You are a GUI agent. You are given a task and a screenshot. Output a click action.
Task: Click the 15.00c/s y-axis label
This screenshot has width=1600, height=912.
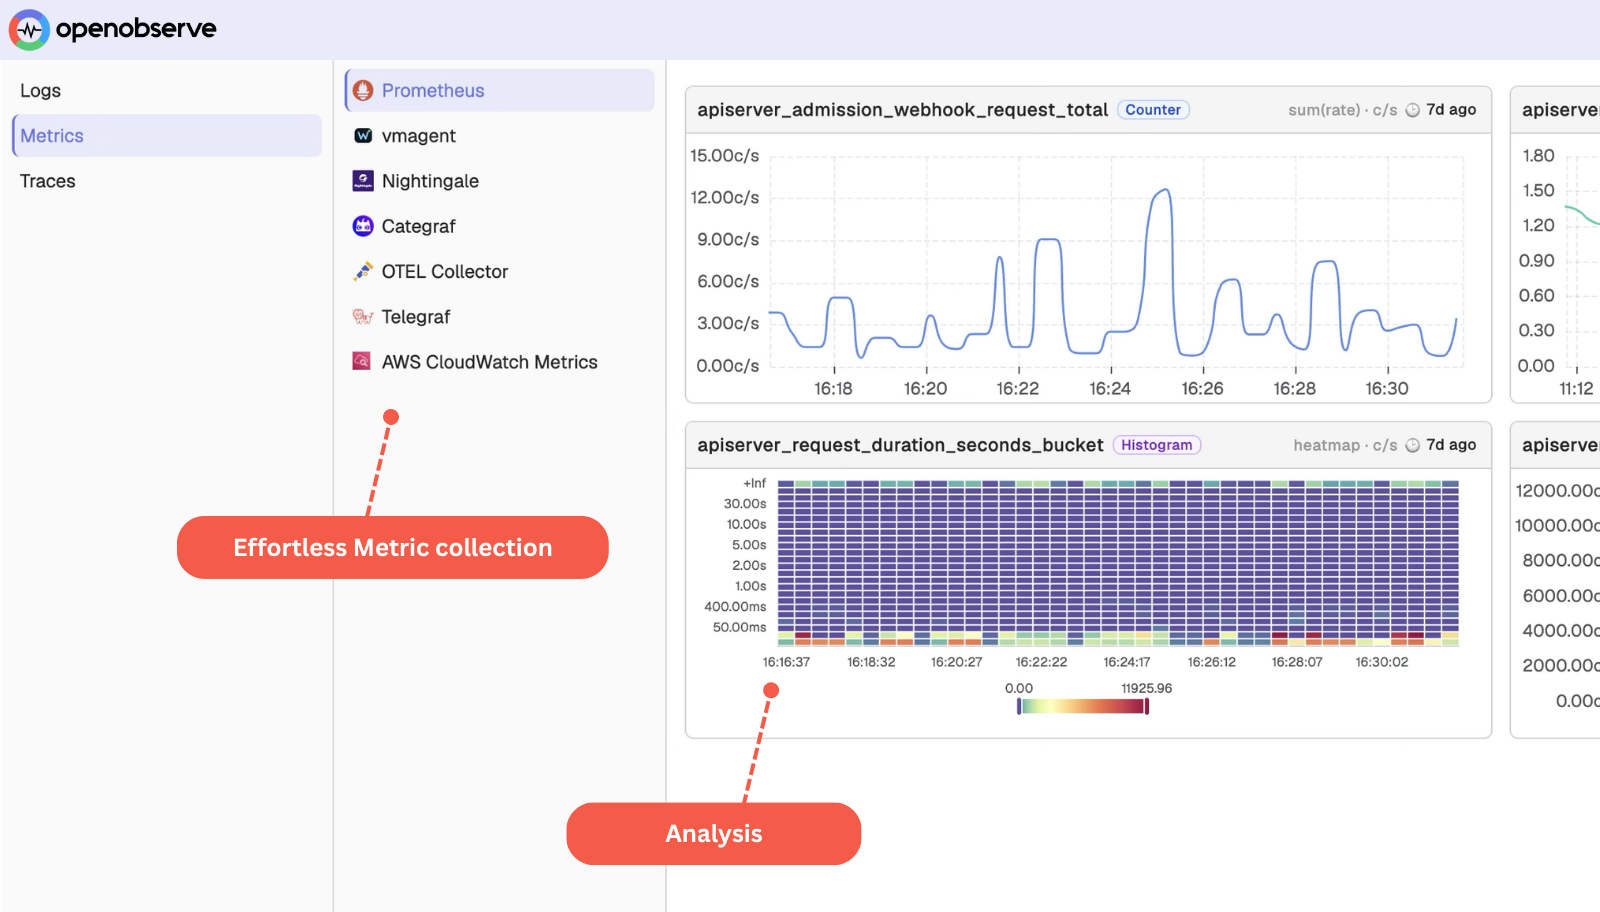tap(725, 156)
